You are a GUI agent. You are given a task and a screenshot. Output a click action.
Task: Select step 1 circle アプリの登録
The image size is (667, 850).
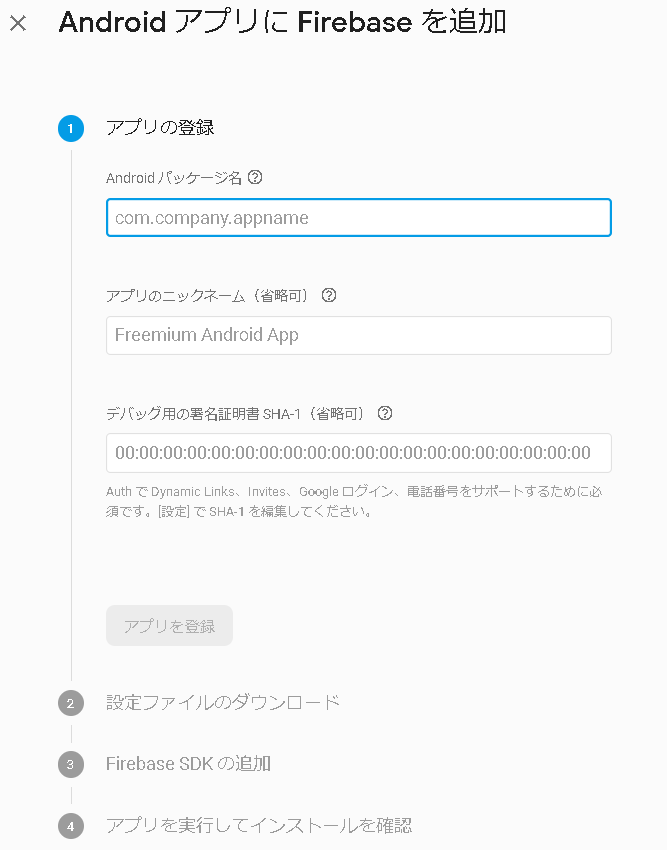(x=70, y=128)
